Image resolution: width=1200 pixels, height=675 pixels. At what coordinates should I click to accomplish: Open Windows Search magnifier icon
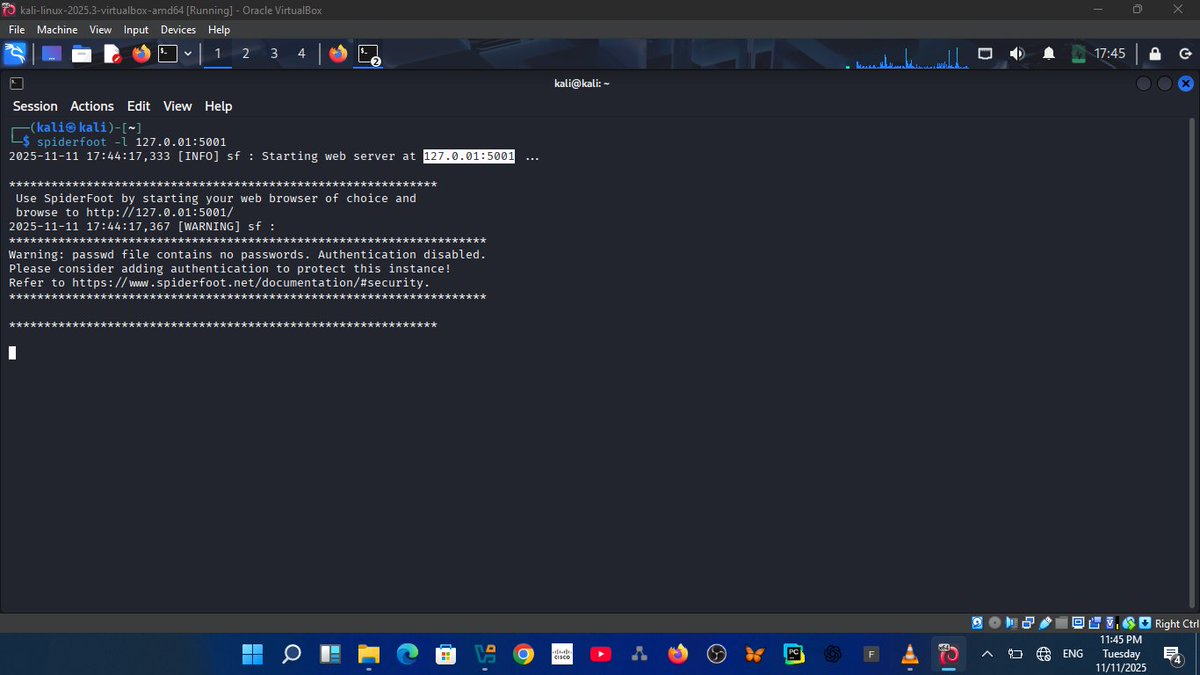click(292, 654)
